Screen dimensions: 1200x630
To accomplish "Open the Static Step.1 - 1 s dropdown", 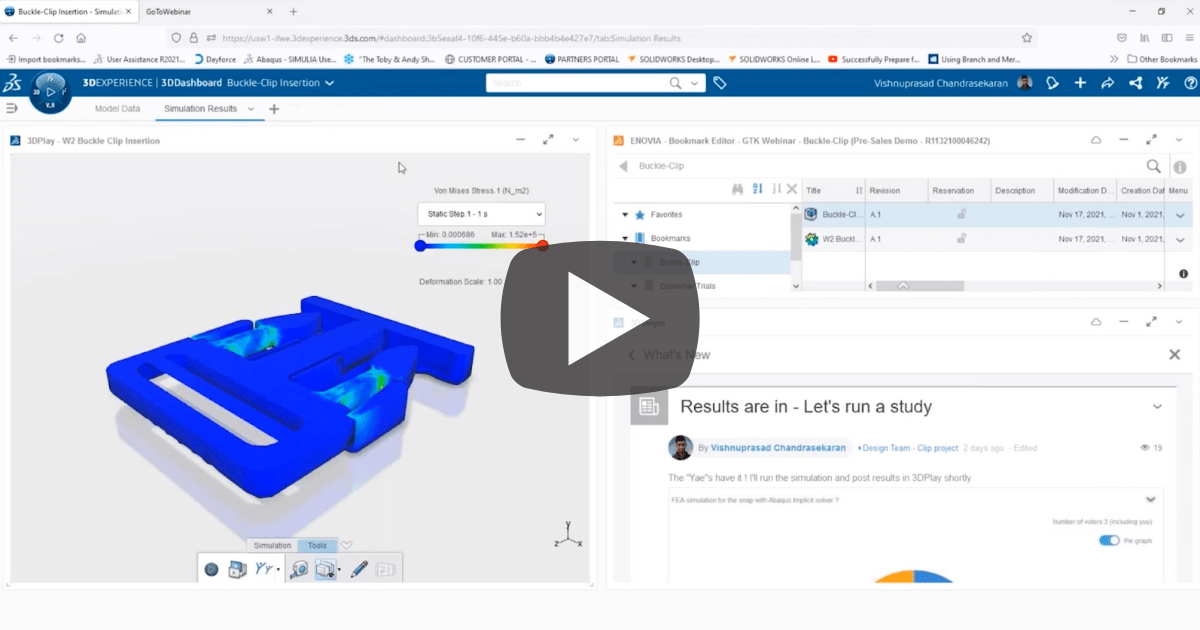I will click(x=482, y=213).
